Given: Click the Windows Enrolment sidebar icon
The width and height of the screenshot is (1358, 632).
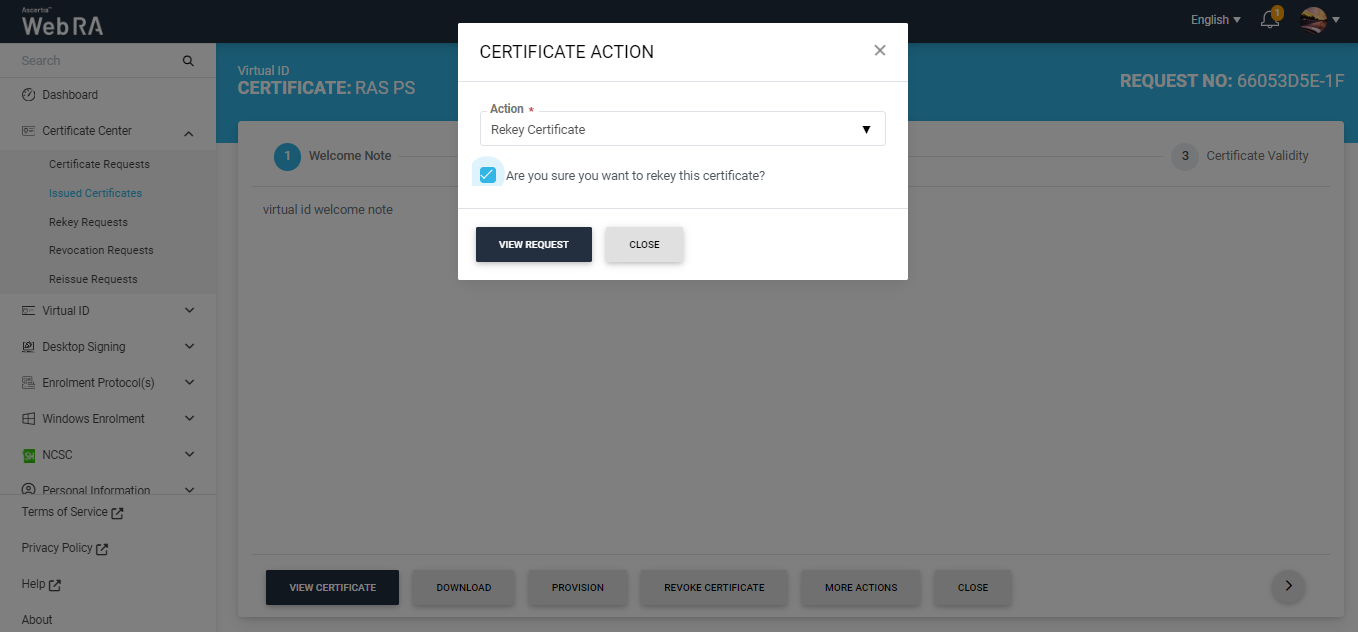Looking at the screenshot, I should click(28, 419).
